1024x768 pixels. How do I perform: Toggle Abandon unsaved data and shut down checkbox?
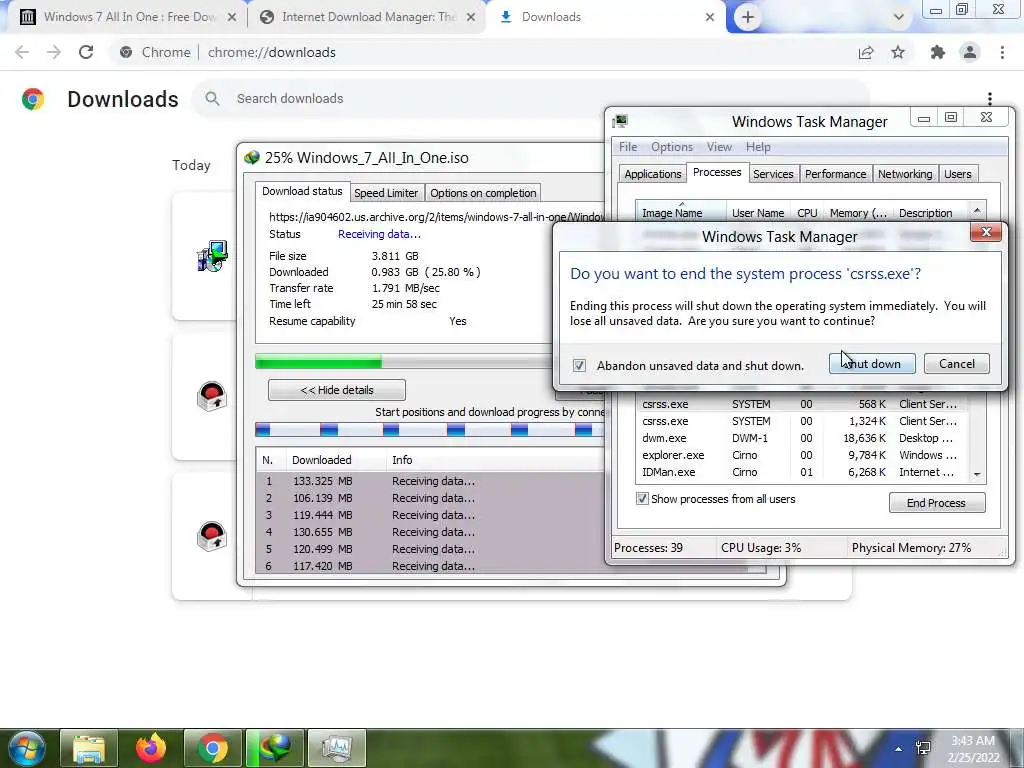(579, 366)
